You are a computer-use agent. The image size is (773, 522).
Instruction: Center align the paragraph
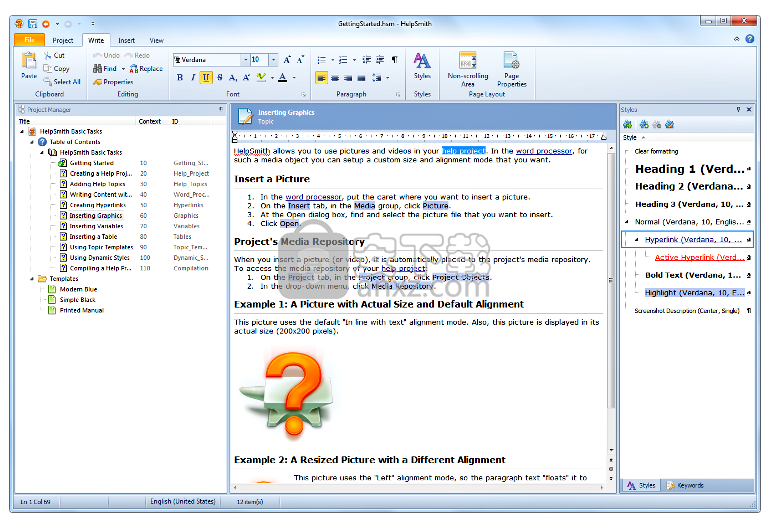point(335,78)
